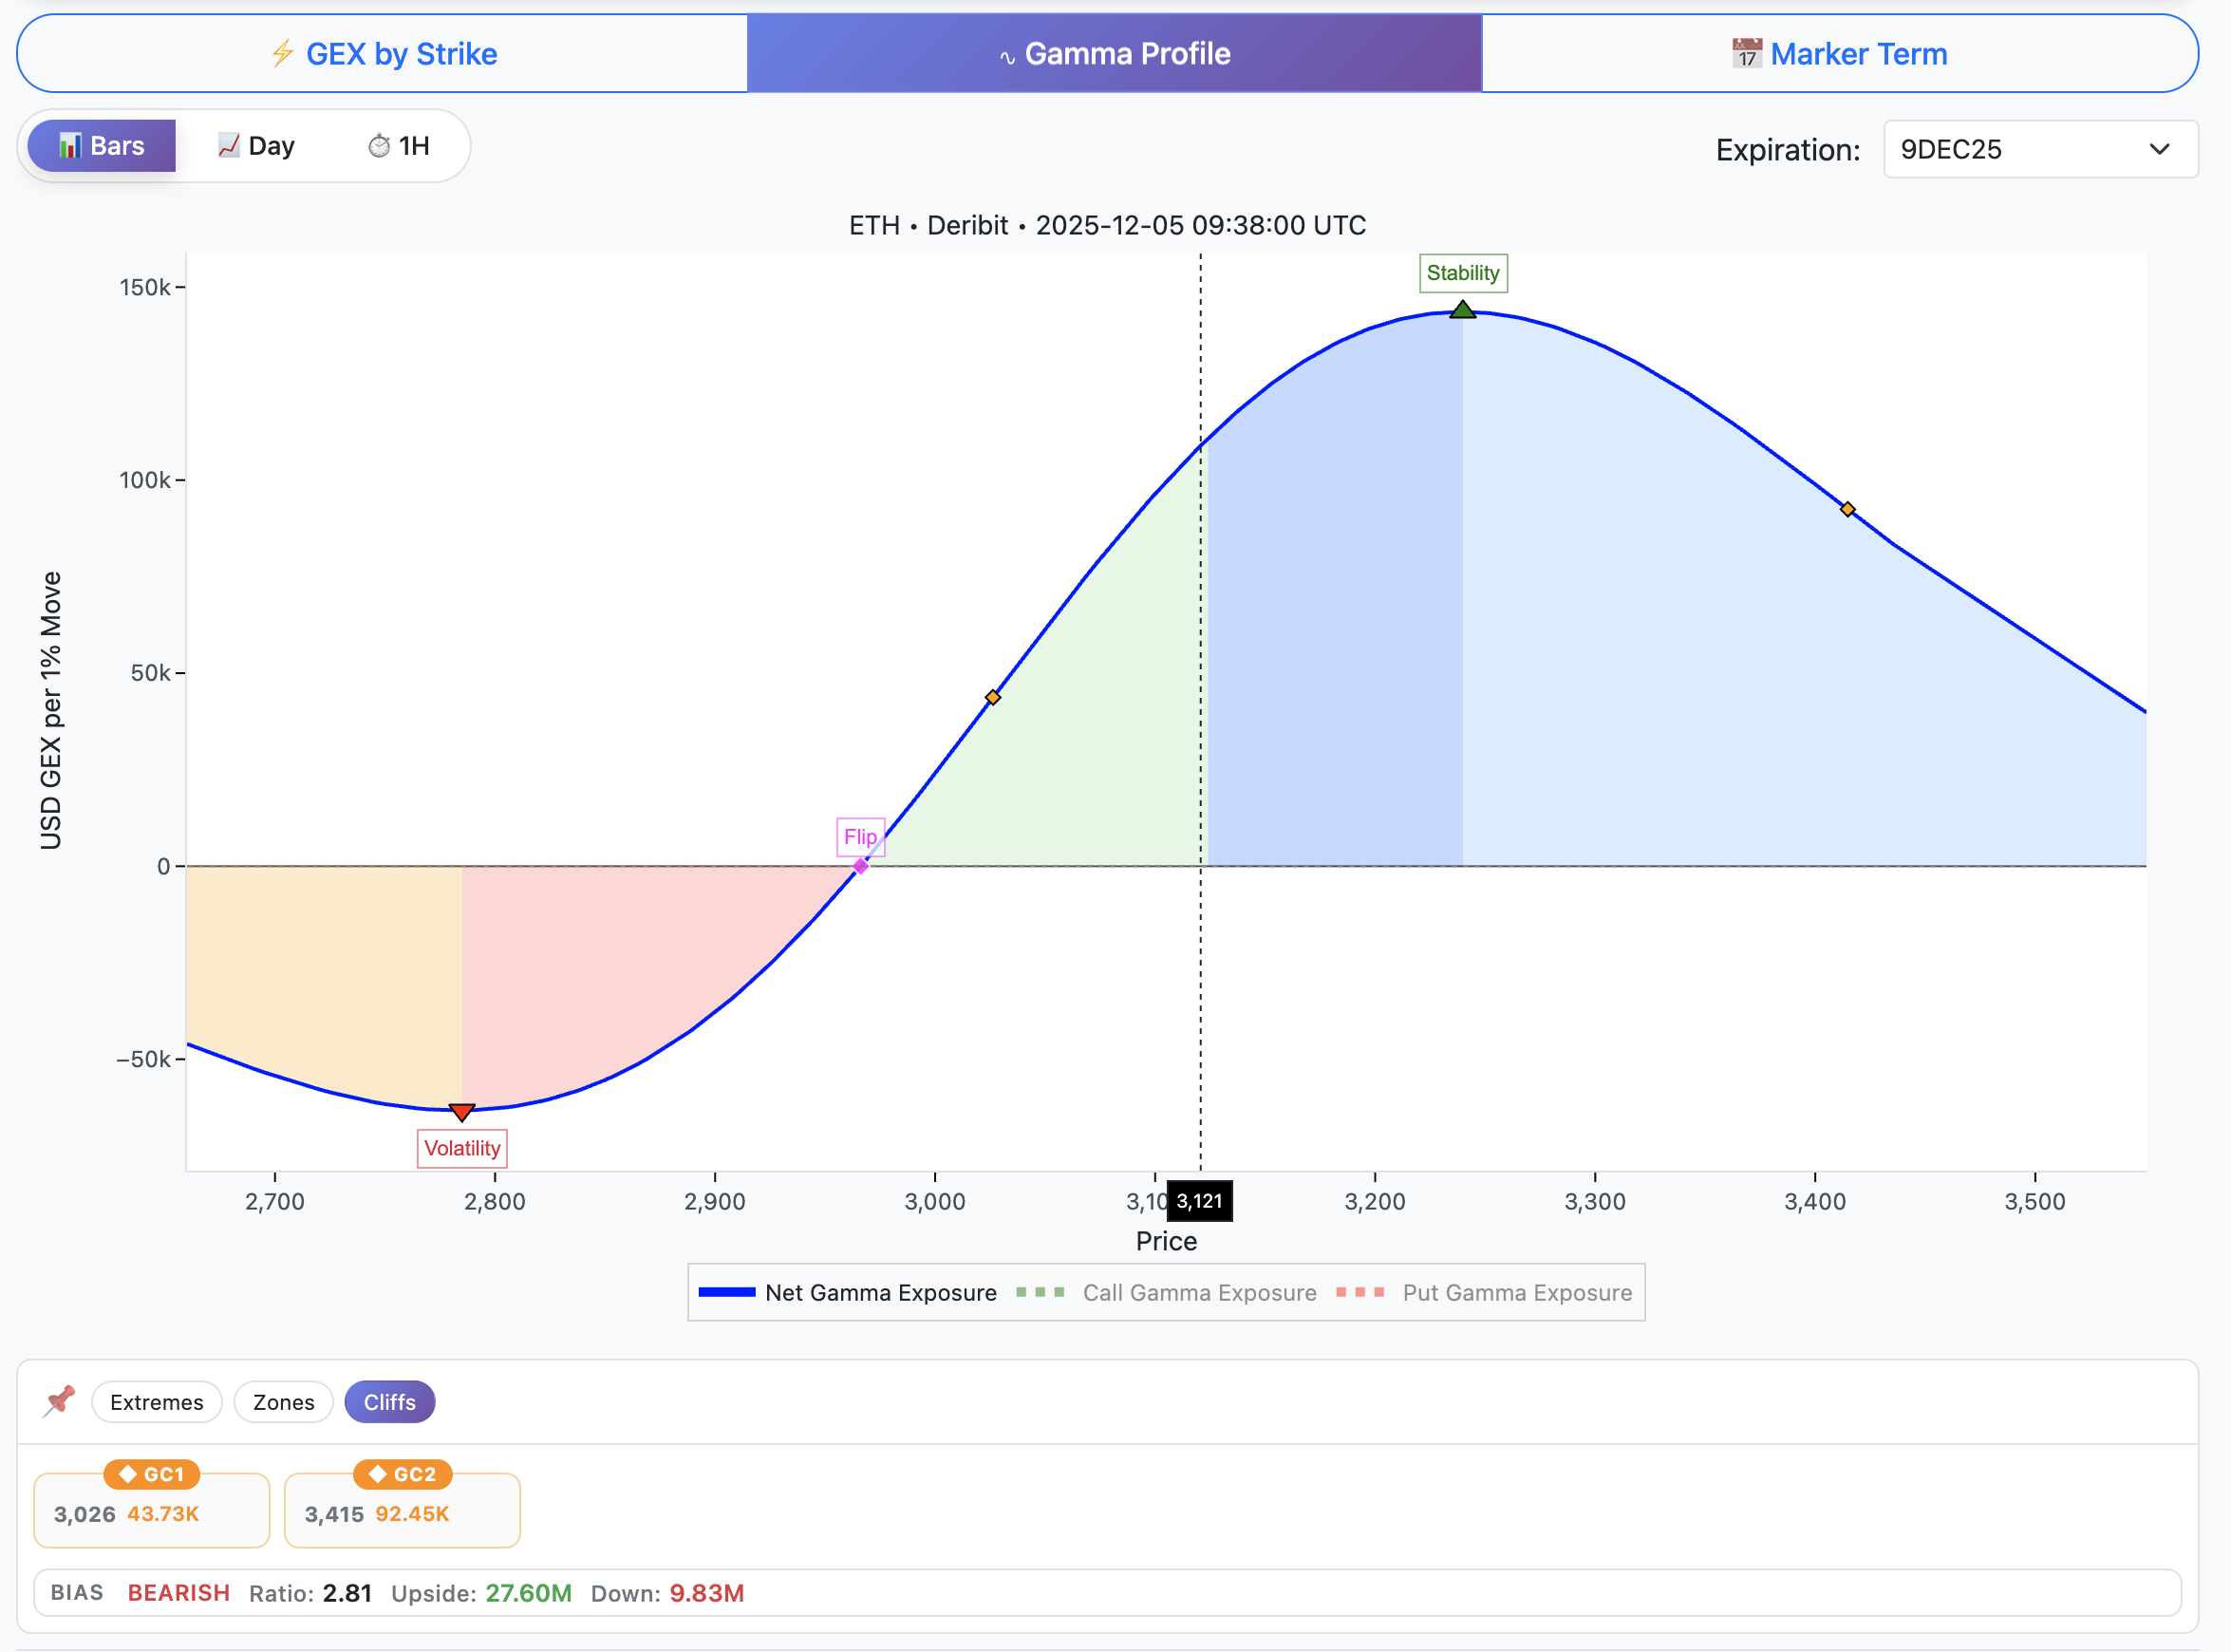The width and height of the screenshot is (2231, 1652).
Task: Expand the GC2 cliff details
Action: tap(402, 1510)
